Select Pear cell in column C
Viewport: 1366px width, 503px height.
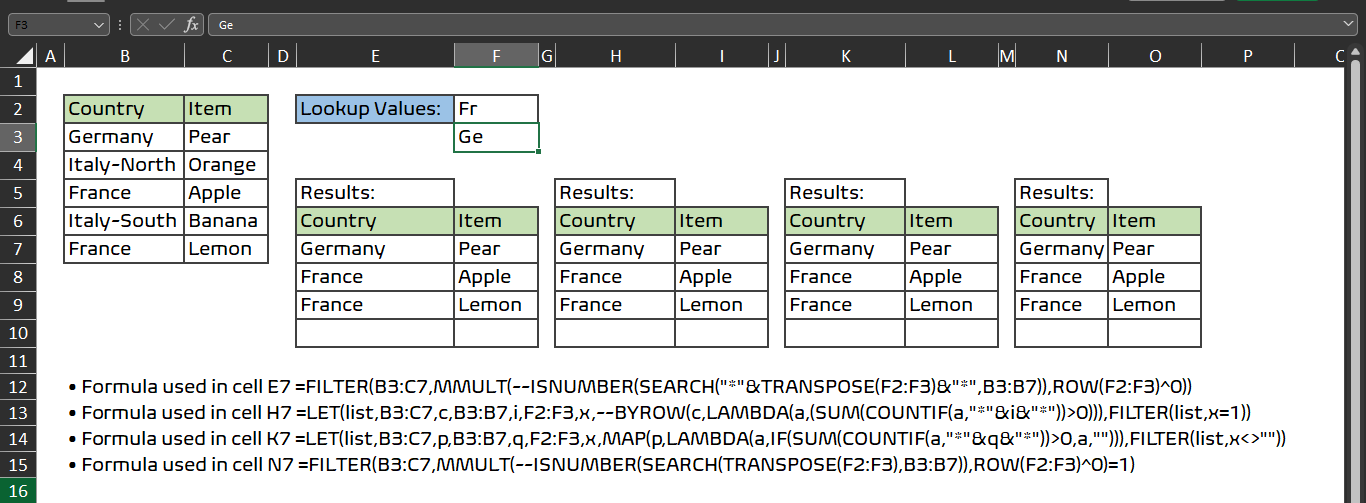coord(227,137)
